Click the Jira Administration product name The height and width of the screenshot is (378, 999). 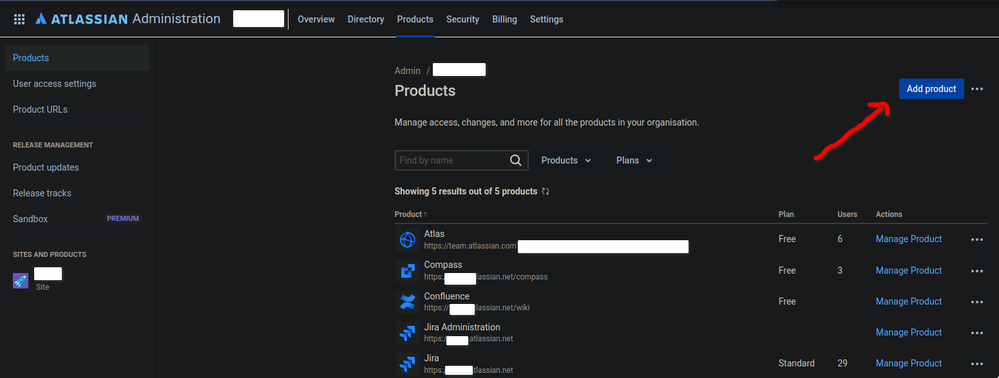462,327
